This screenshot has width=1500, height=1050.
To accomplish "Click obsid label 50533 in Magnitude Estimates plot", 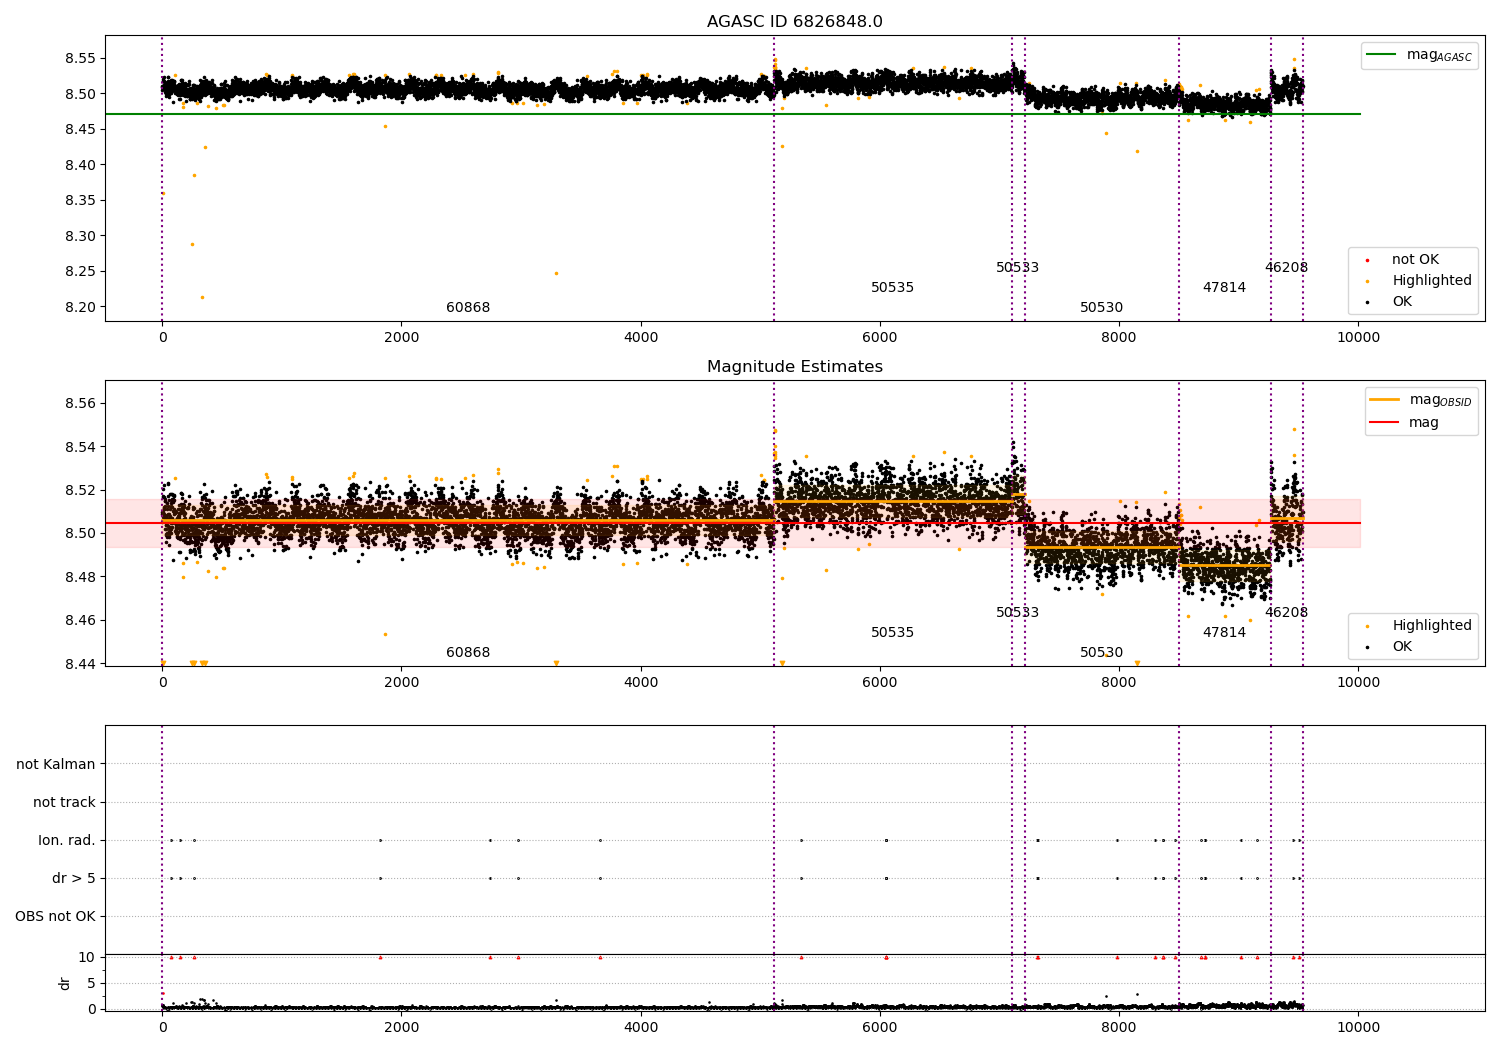I will (x=1017, y=613).
